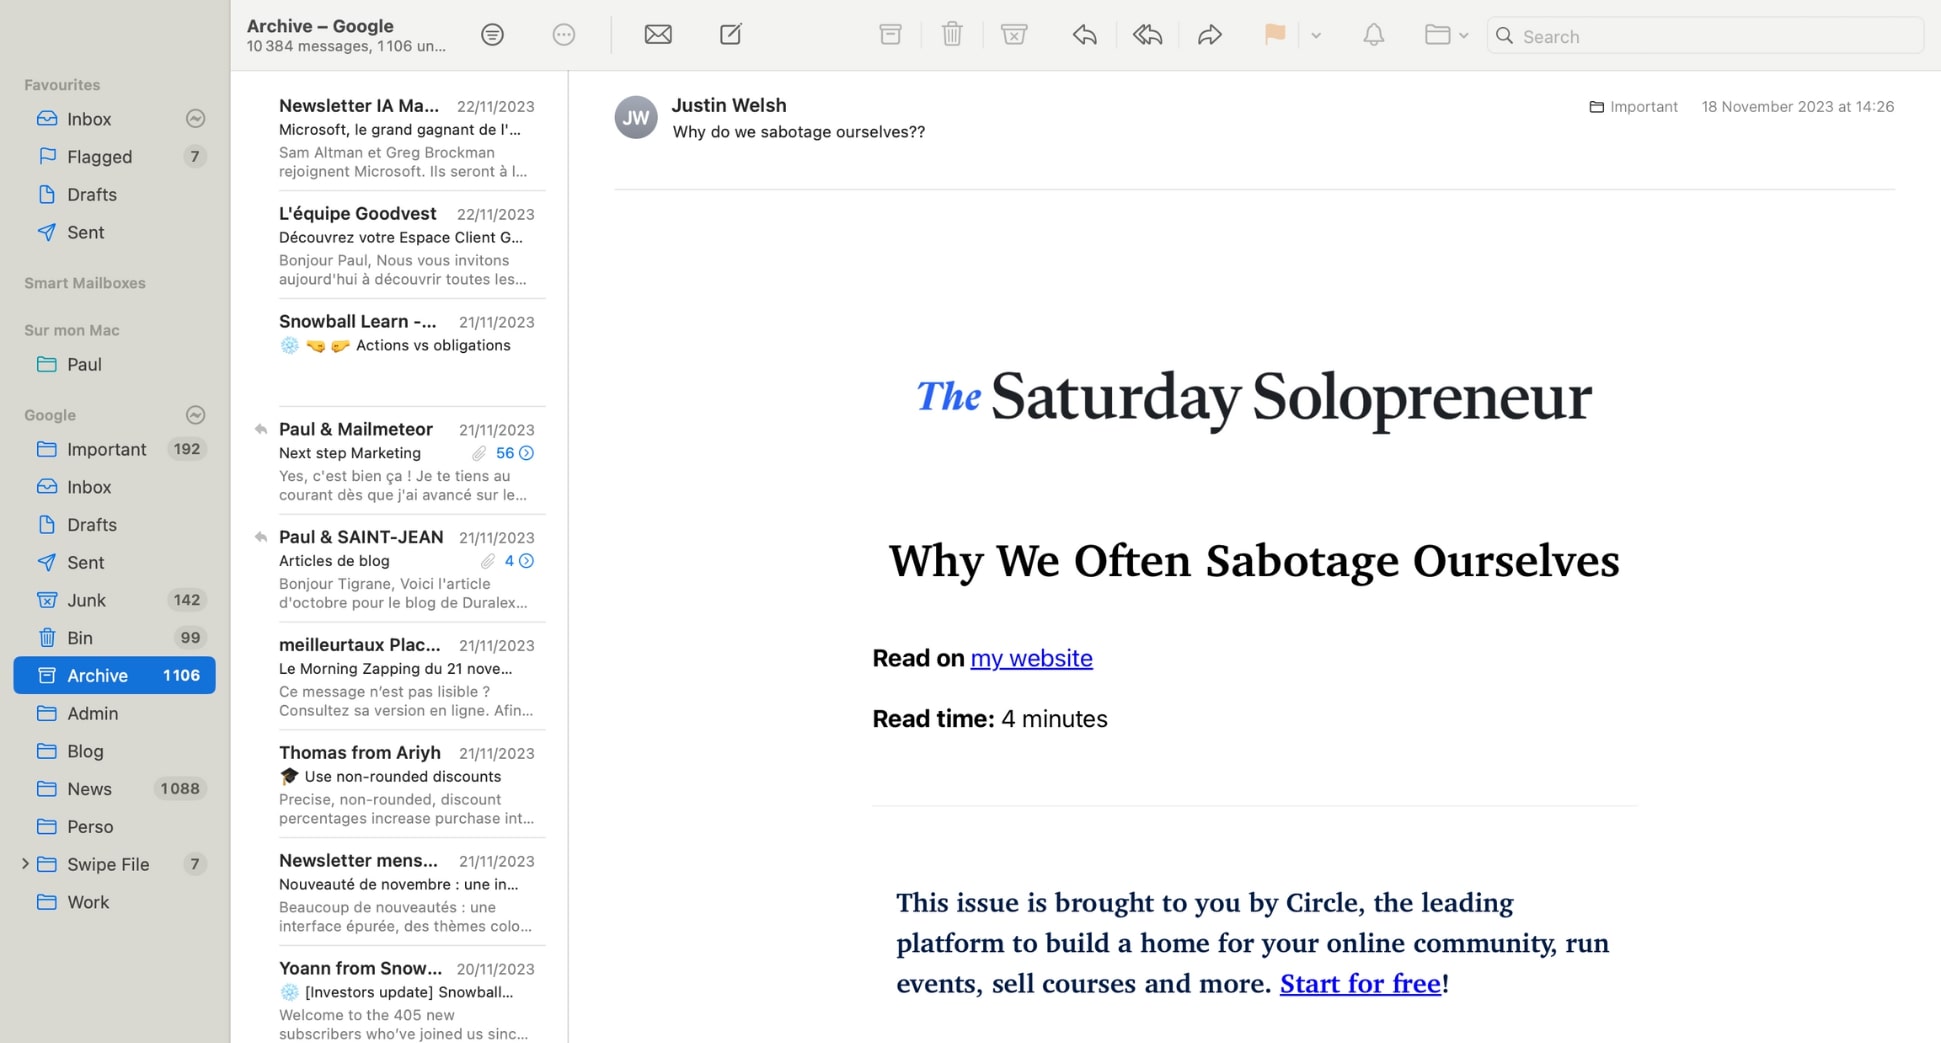The image size is (1941, 1043).
Task: Reply to Justin Welsh's email
Action: [x=1084, y=34]
